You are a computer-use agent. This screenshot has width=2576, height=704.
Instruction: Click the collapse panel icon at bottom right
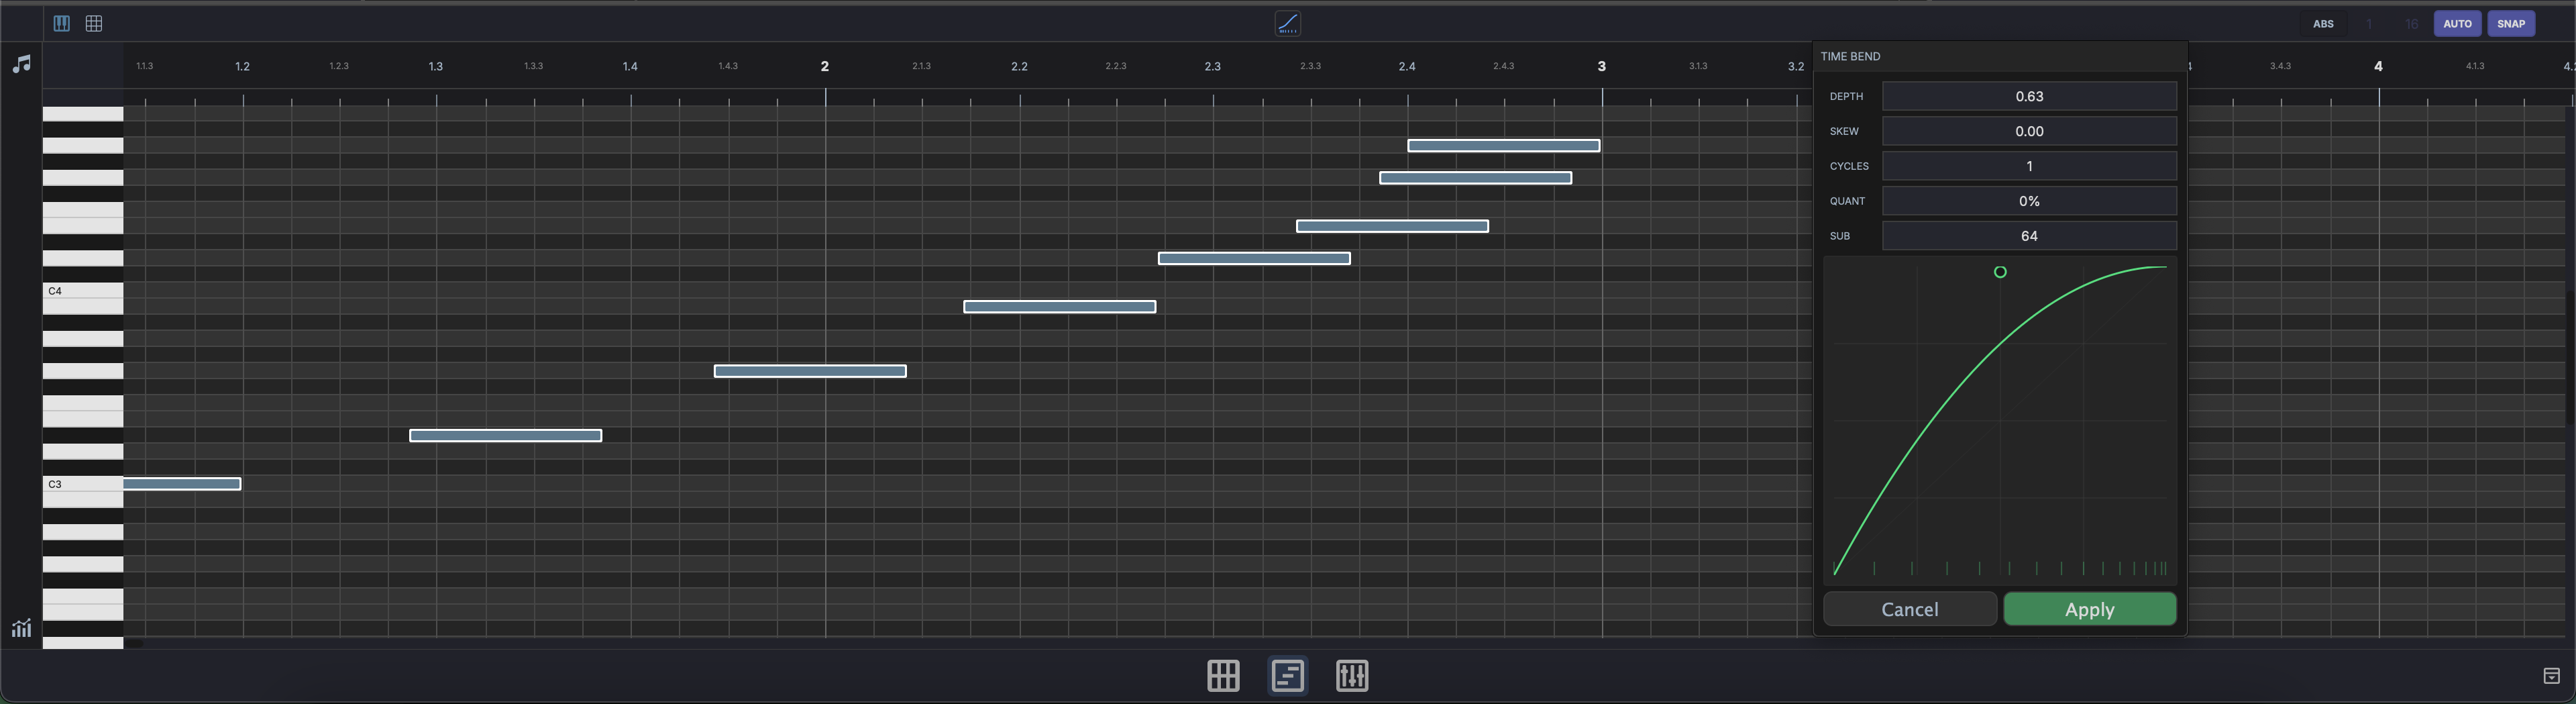(2550, 676)
